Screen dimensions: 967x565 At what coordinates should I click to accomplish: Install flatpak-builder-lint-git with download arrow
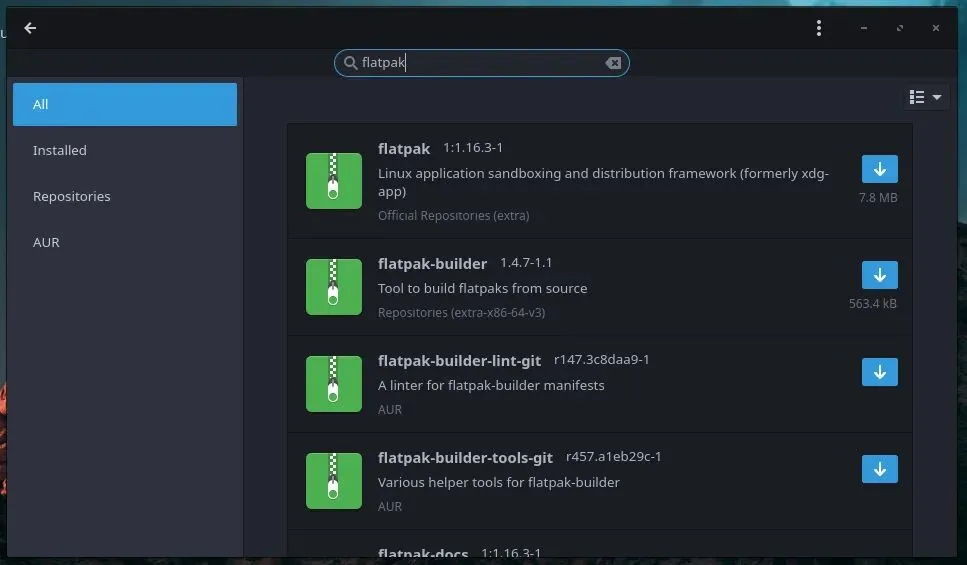coord(879,372)
